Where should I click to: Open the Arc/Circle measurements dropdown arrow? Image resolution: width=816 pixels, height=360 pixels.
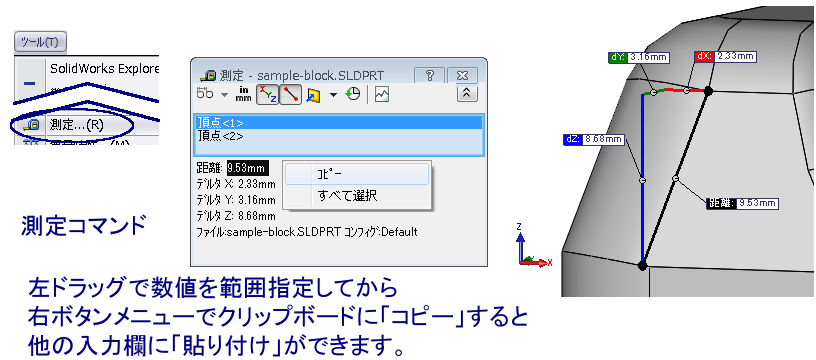(225, 95)
